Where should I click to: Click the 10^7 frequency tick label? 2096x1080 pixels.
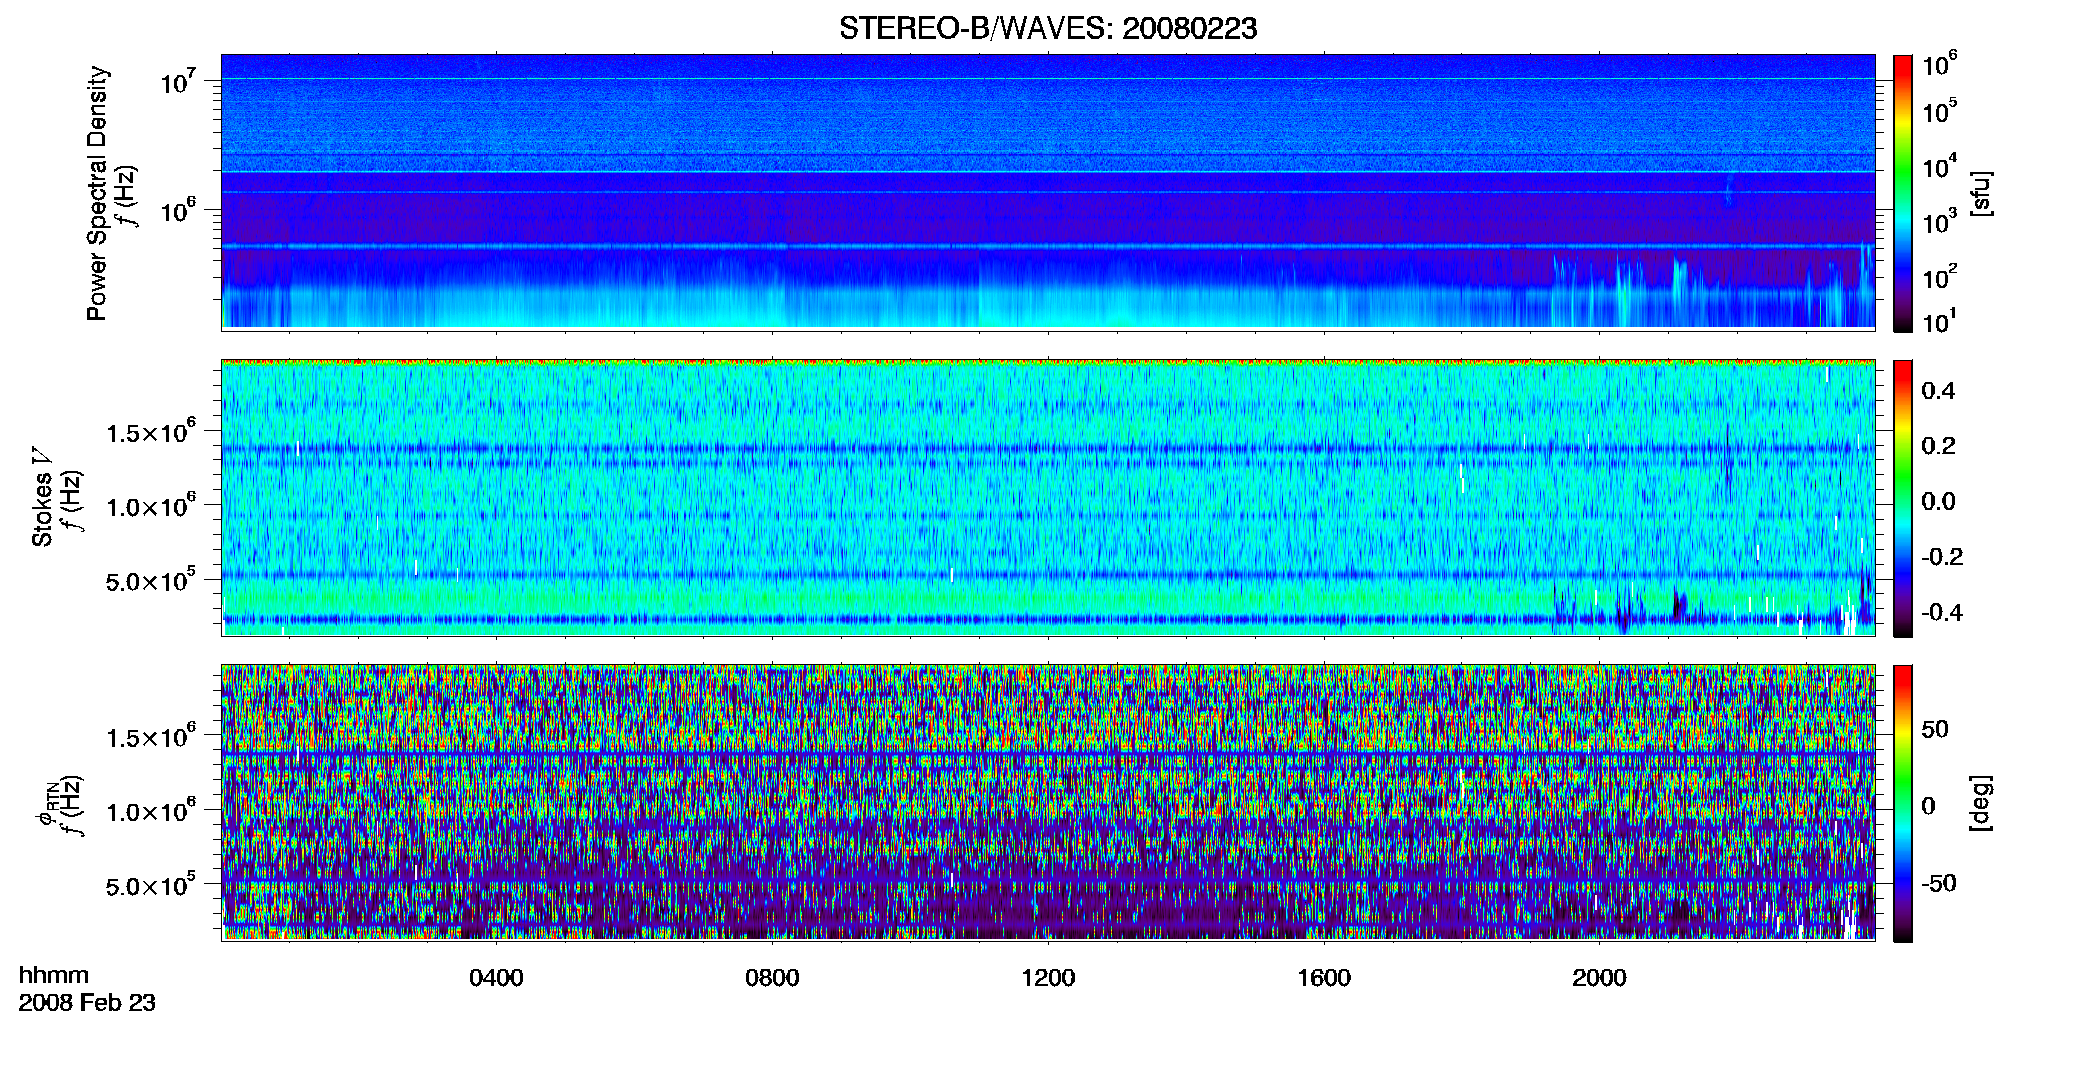[x=178, y=80]
